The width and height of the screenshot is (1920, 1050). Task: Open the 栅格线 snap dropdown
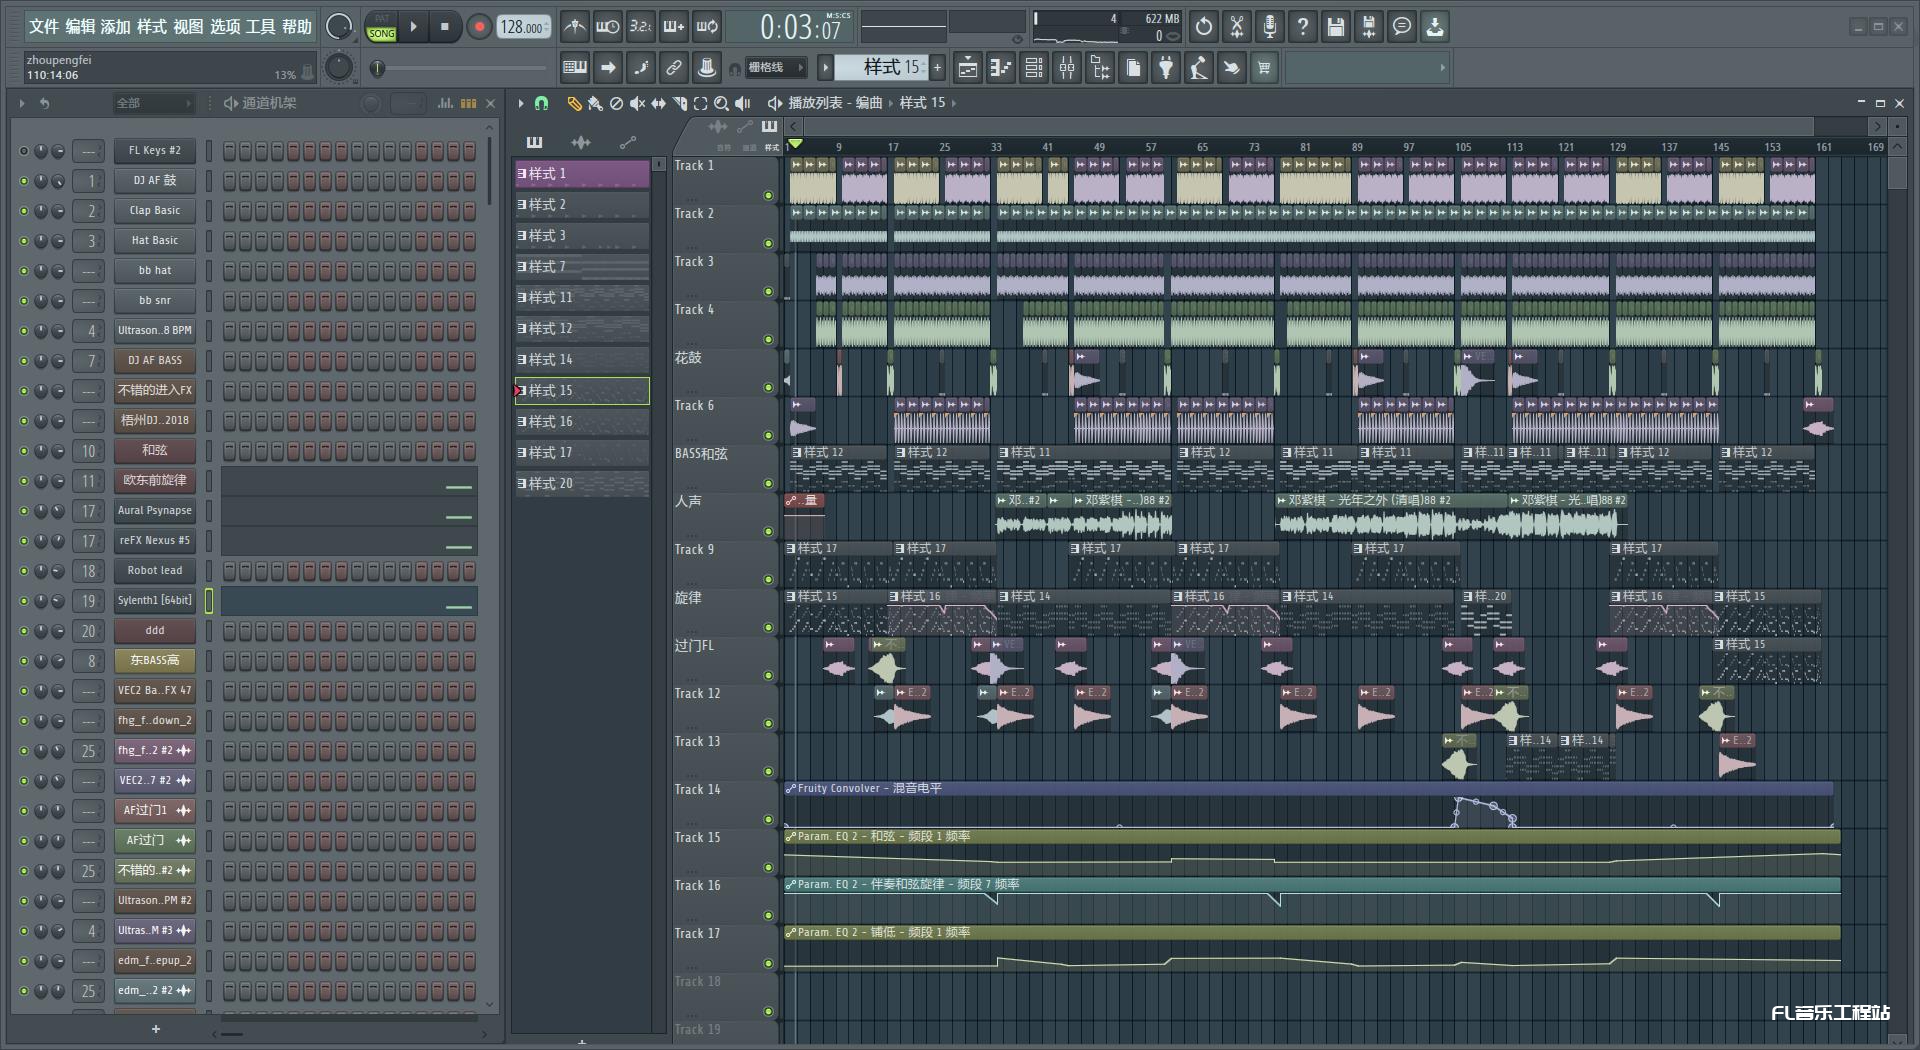tap(774, 68)
